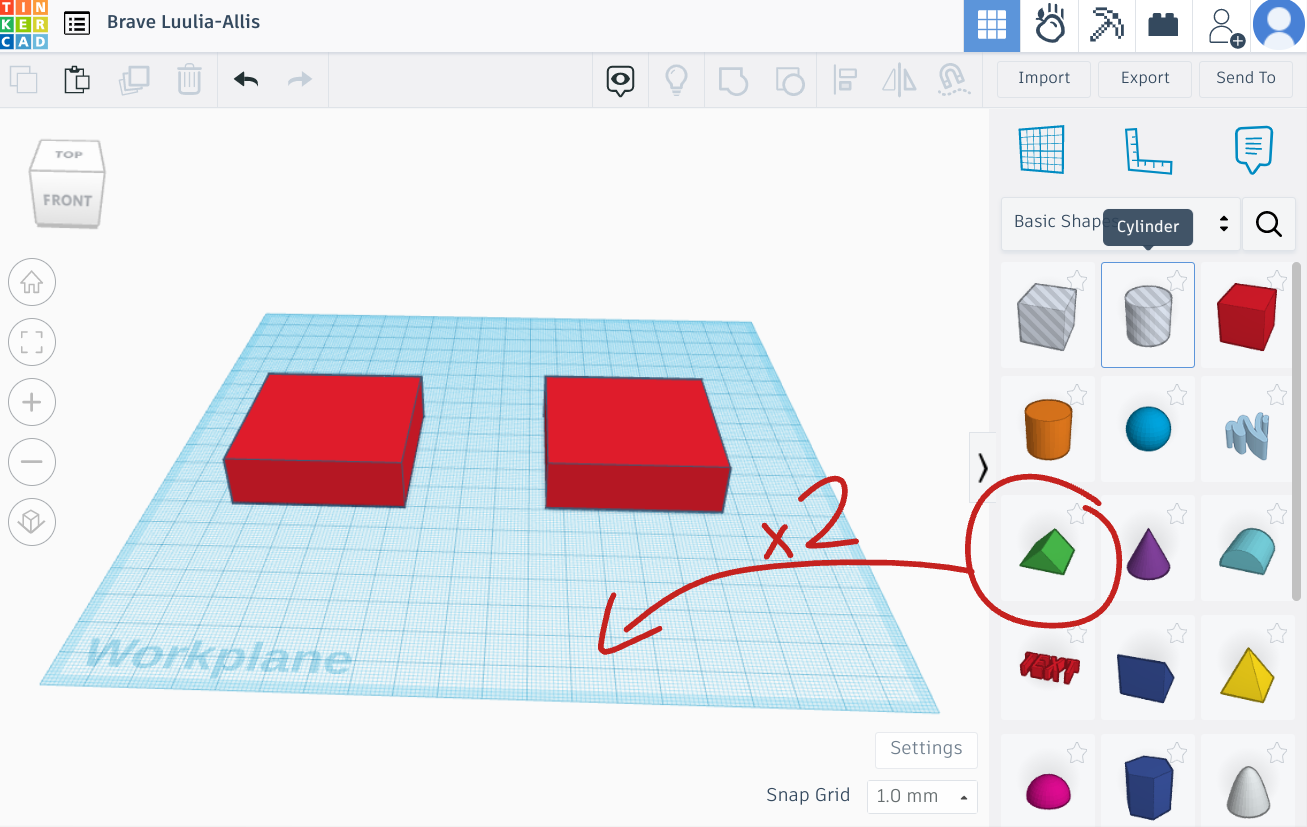Collapse the shapes panel with the chevron

coord(982,466)
